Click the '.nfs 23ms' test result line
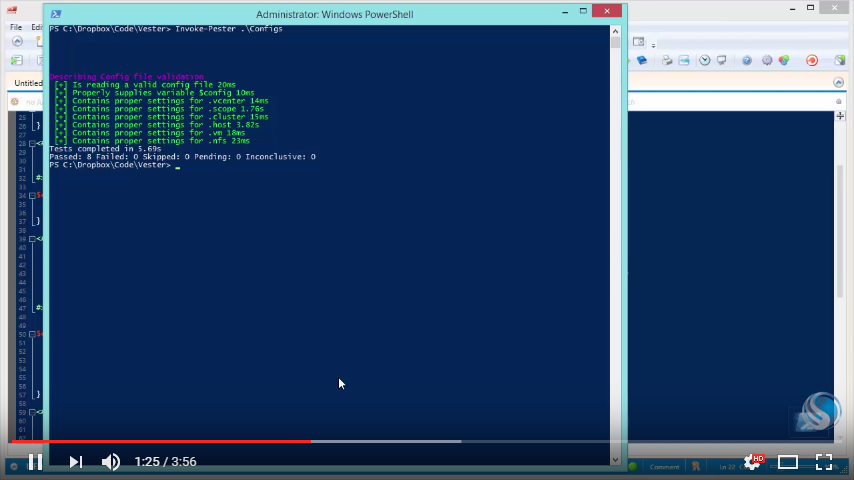854x480 pixels. tap(161, 141)
